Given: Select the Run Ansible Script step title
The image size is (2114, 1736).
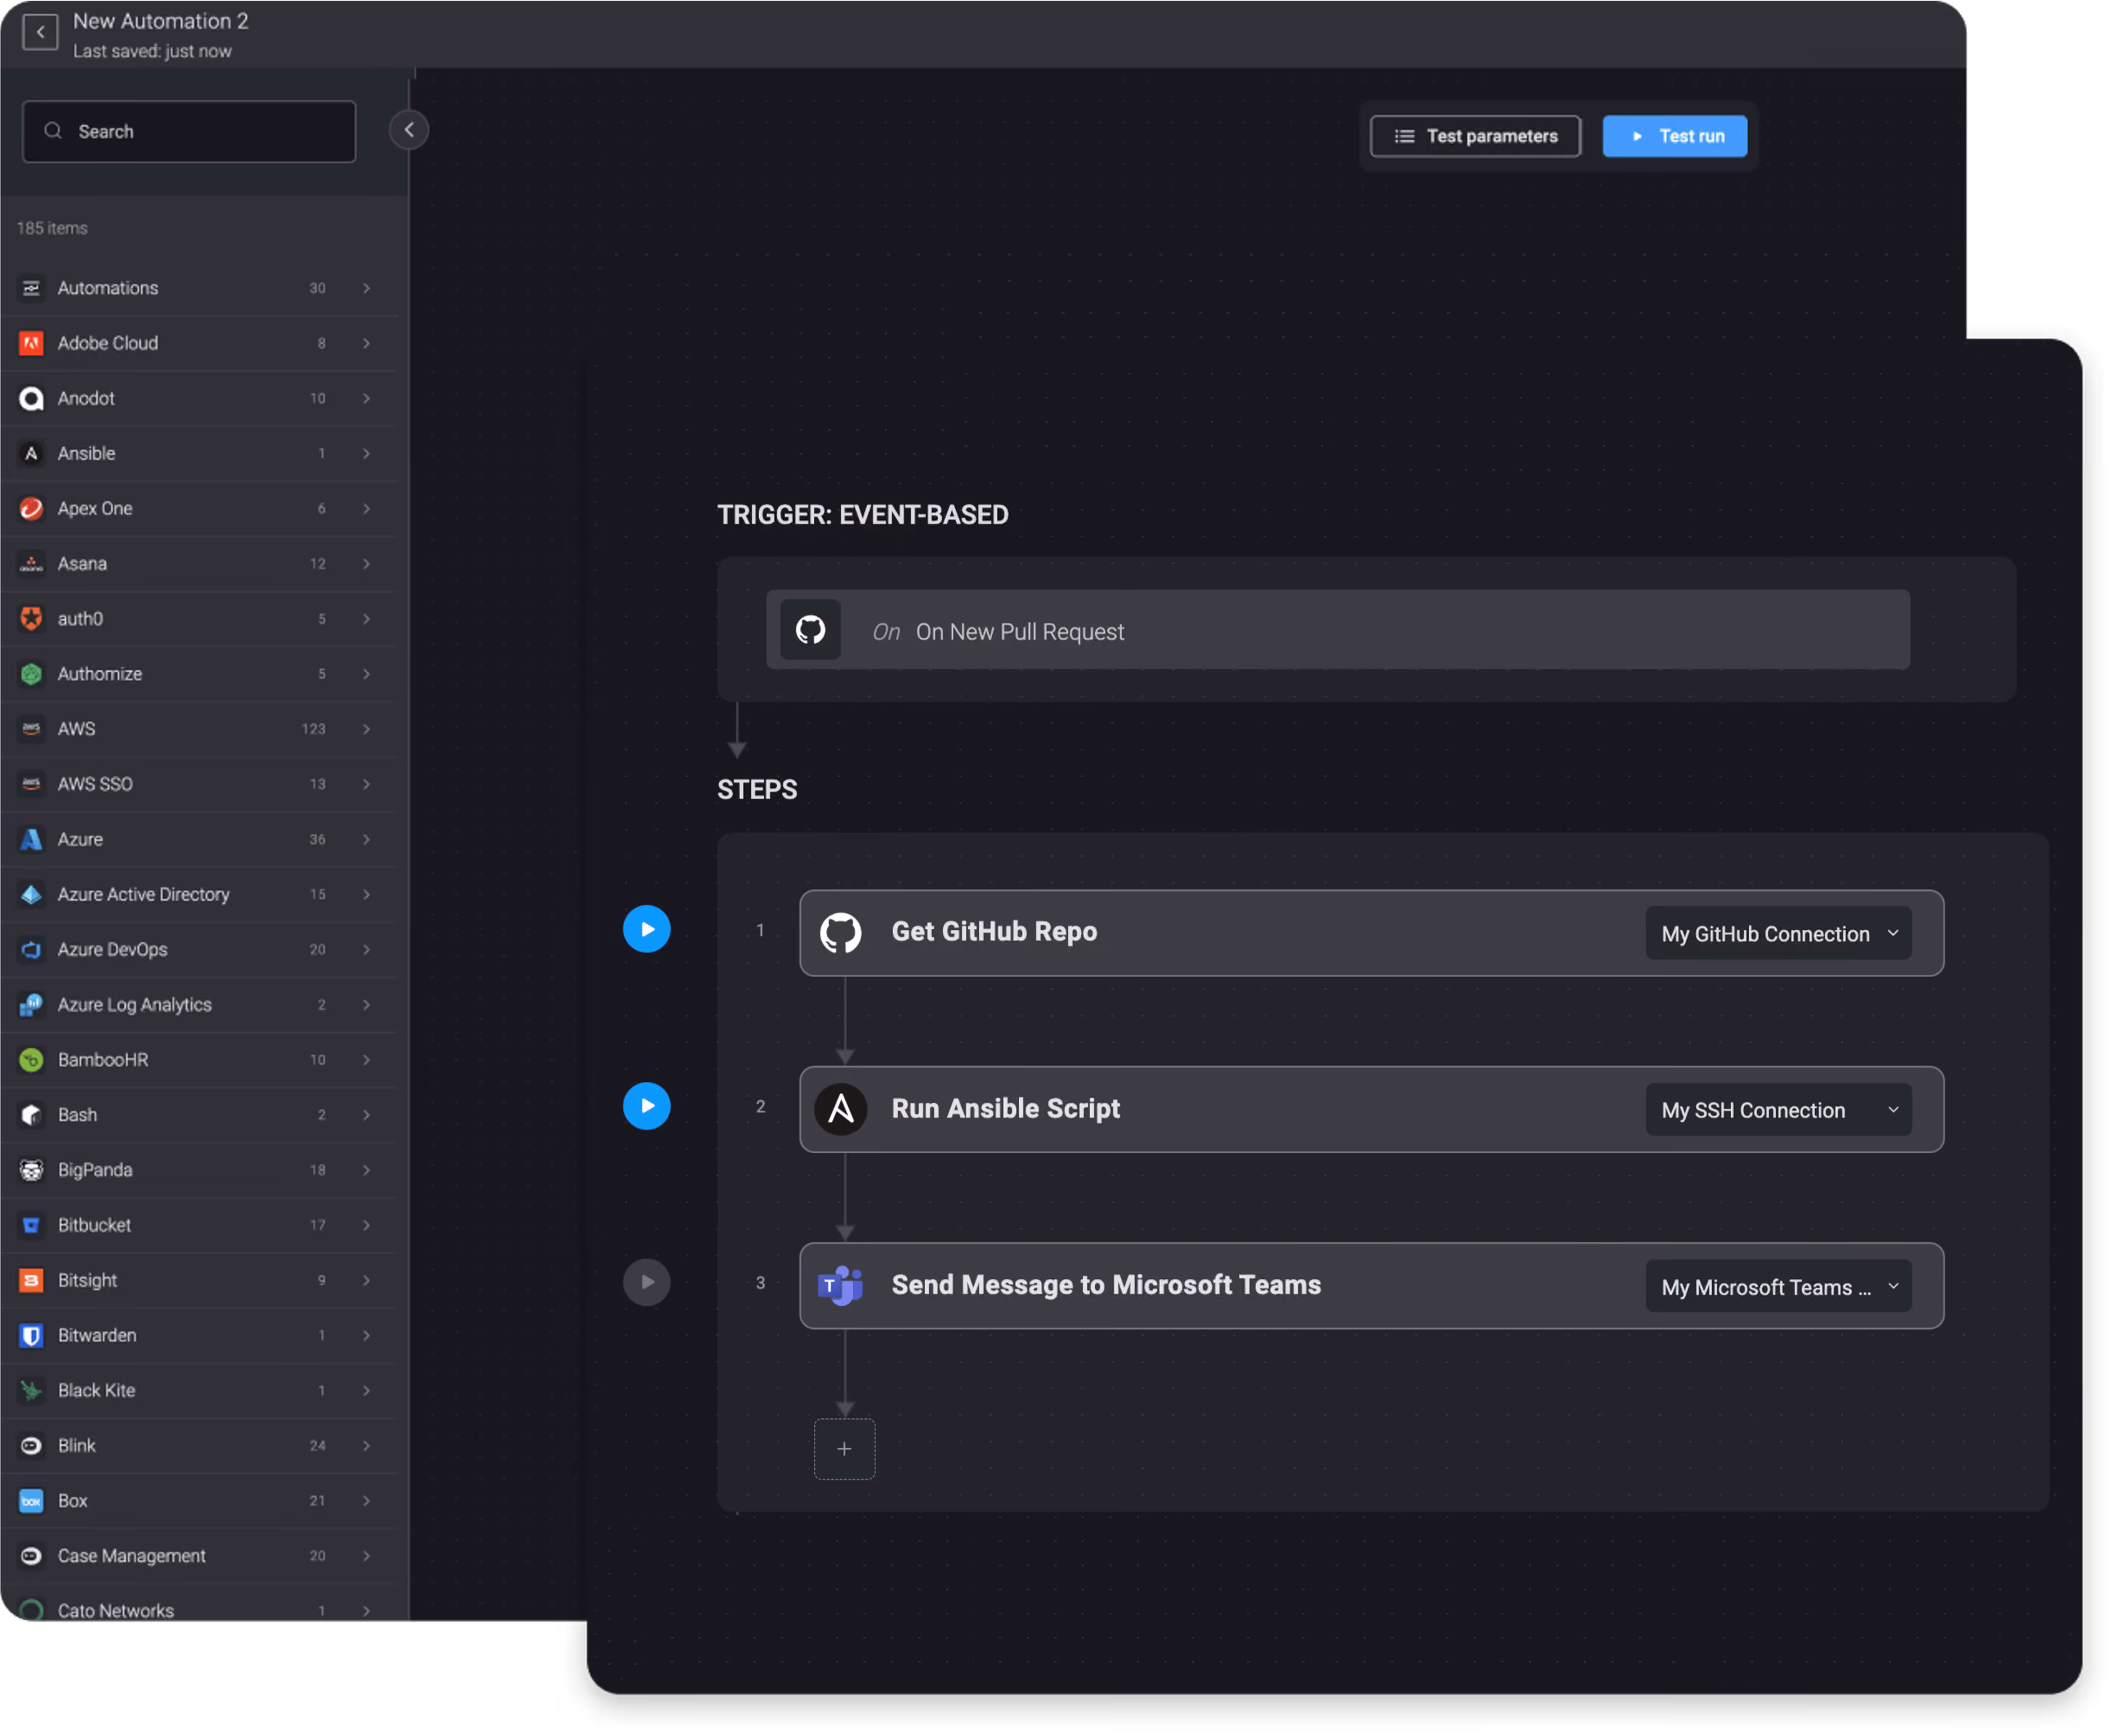Looking at the screenshot, I should click(x=1006, y=1109).
